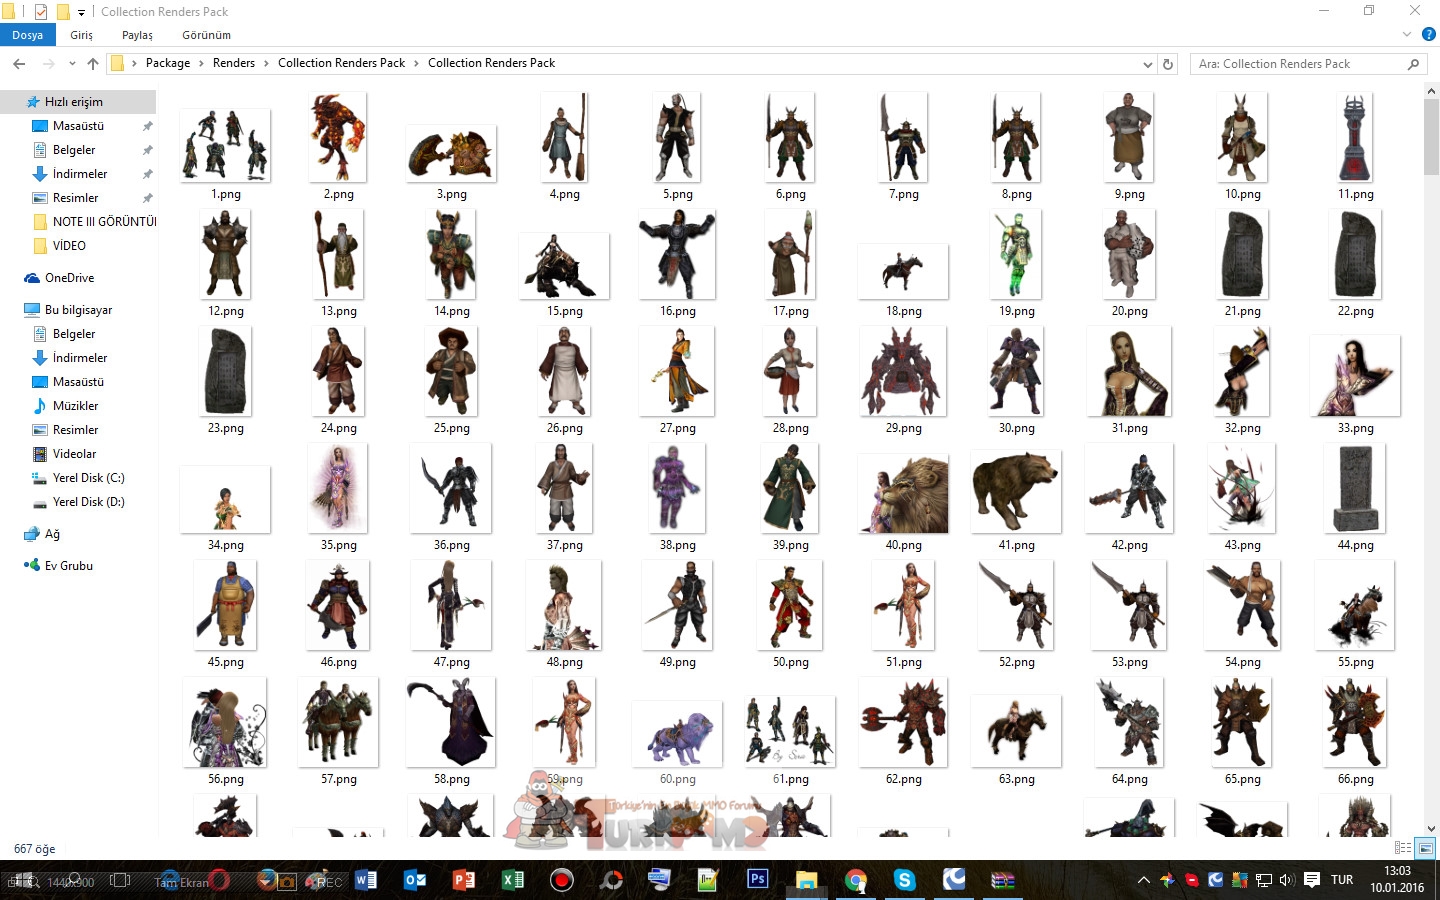Switch to large thumbnails view icon

click(1426, 848)
